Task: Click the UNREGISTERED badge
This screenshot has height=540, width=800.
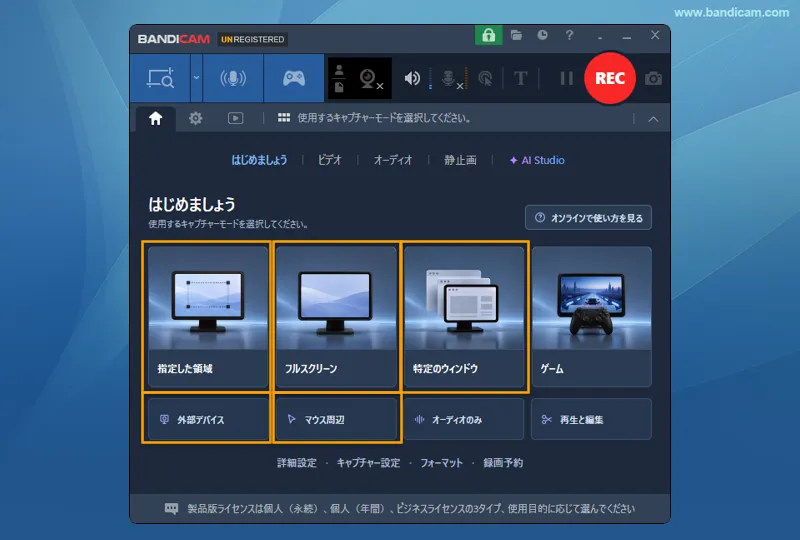Action: click(x=253, y=39)
